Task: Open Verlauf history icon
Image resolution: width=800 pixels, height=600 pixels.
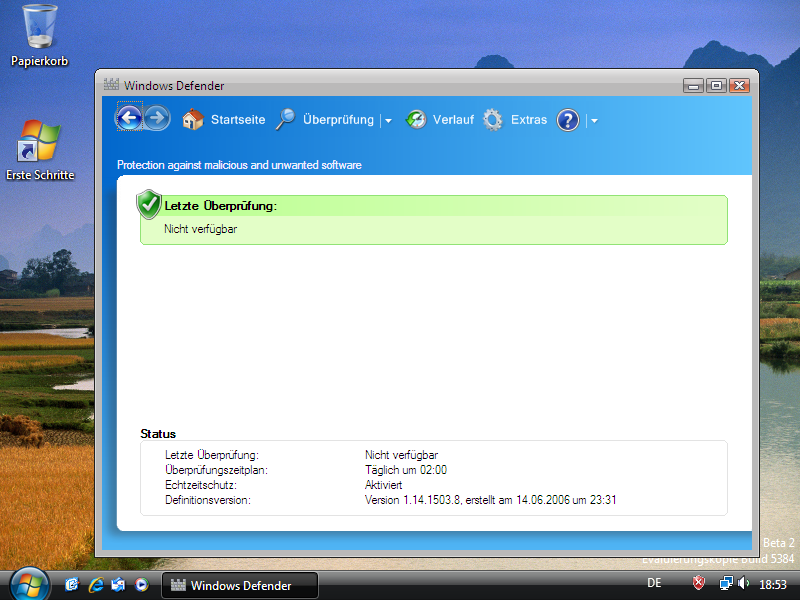Action: [x=415, y=120]
